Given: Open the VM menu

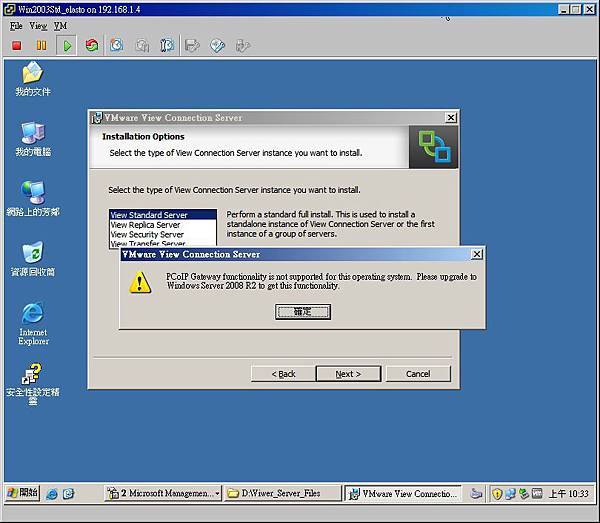Looking at the screenshot, I should pyautogui.click(x=60, y=26).
